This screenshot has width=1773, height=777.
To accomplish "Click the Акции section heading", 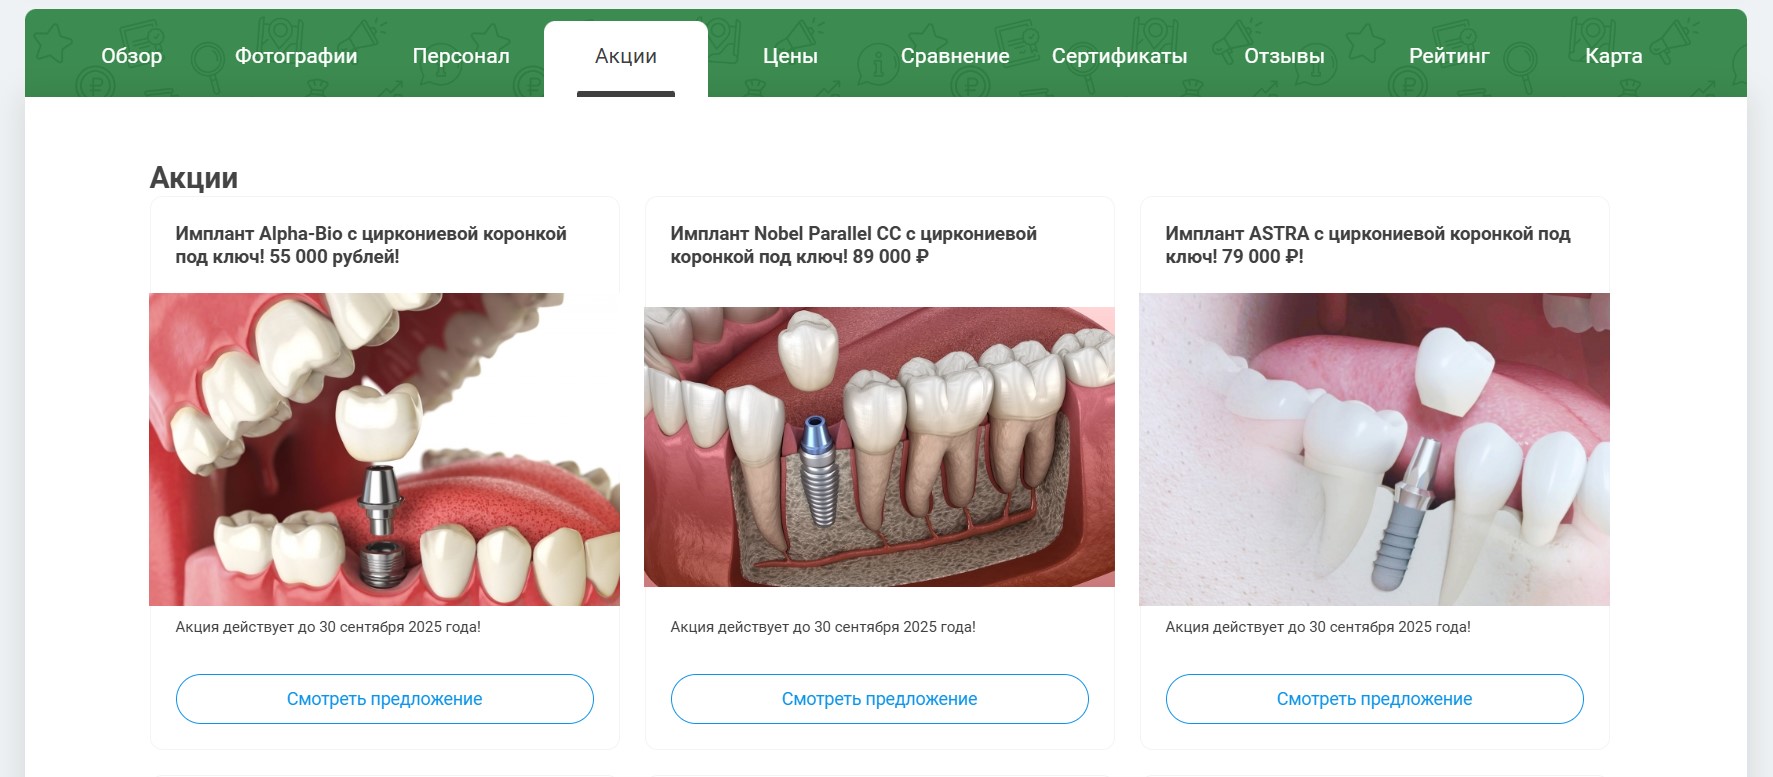I will [194, 178].
